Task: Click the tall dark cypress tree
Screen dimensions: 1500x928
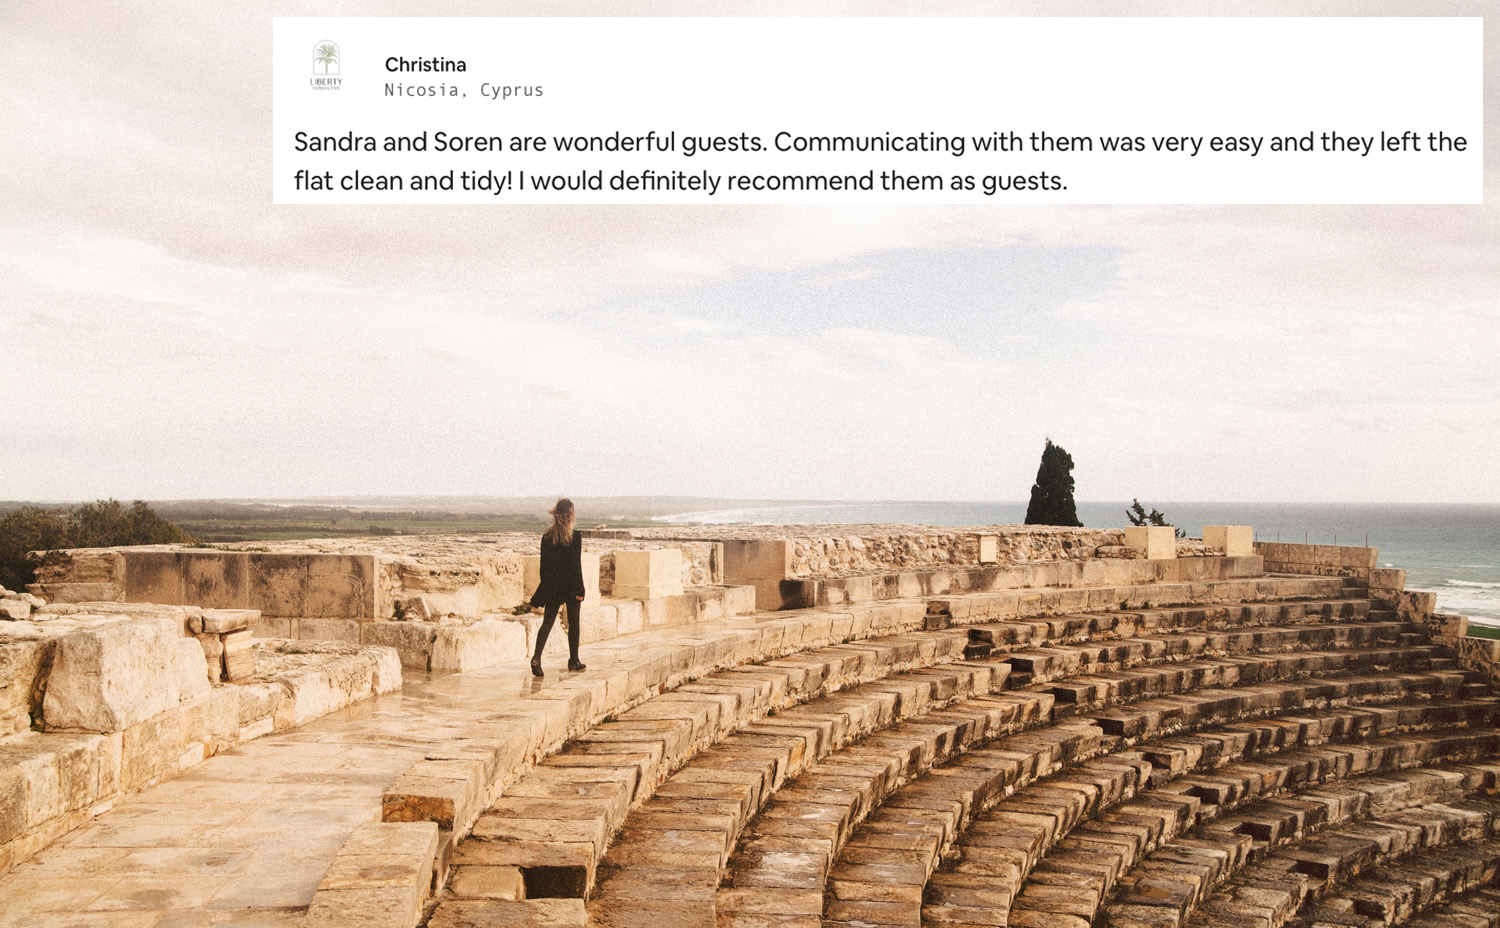Action: pyautogui.click(x=1052, y=487)
